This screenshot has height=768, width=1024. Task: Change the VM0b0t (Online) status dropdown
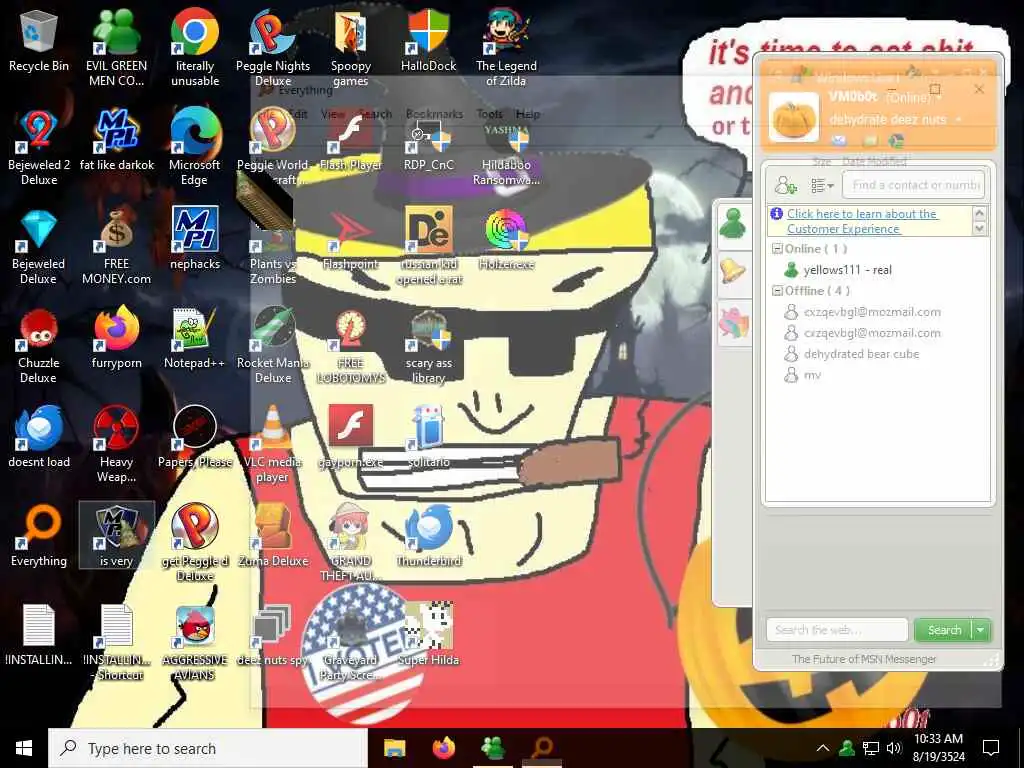939,97
